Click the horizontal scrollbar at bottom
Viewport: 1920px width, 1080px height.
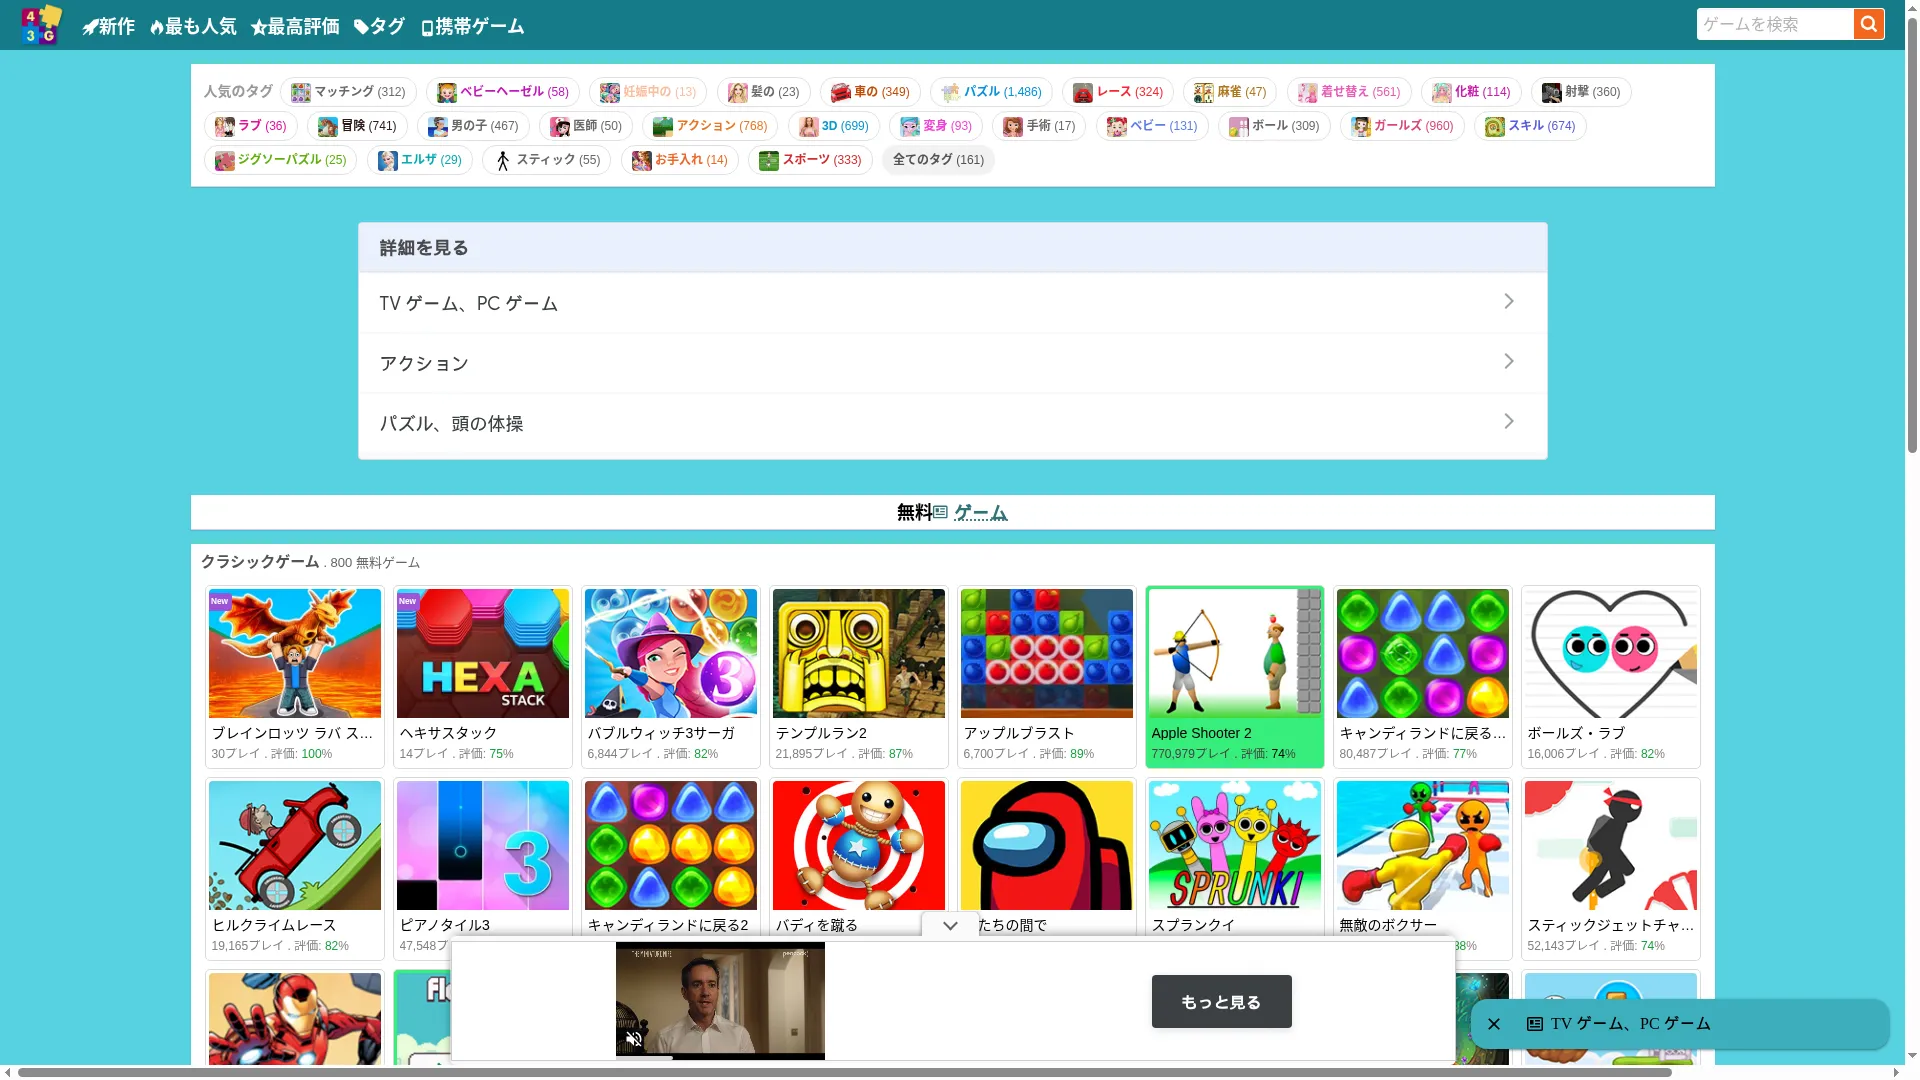pyautogui.click(x=845, y=1072)
